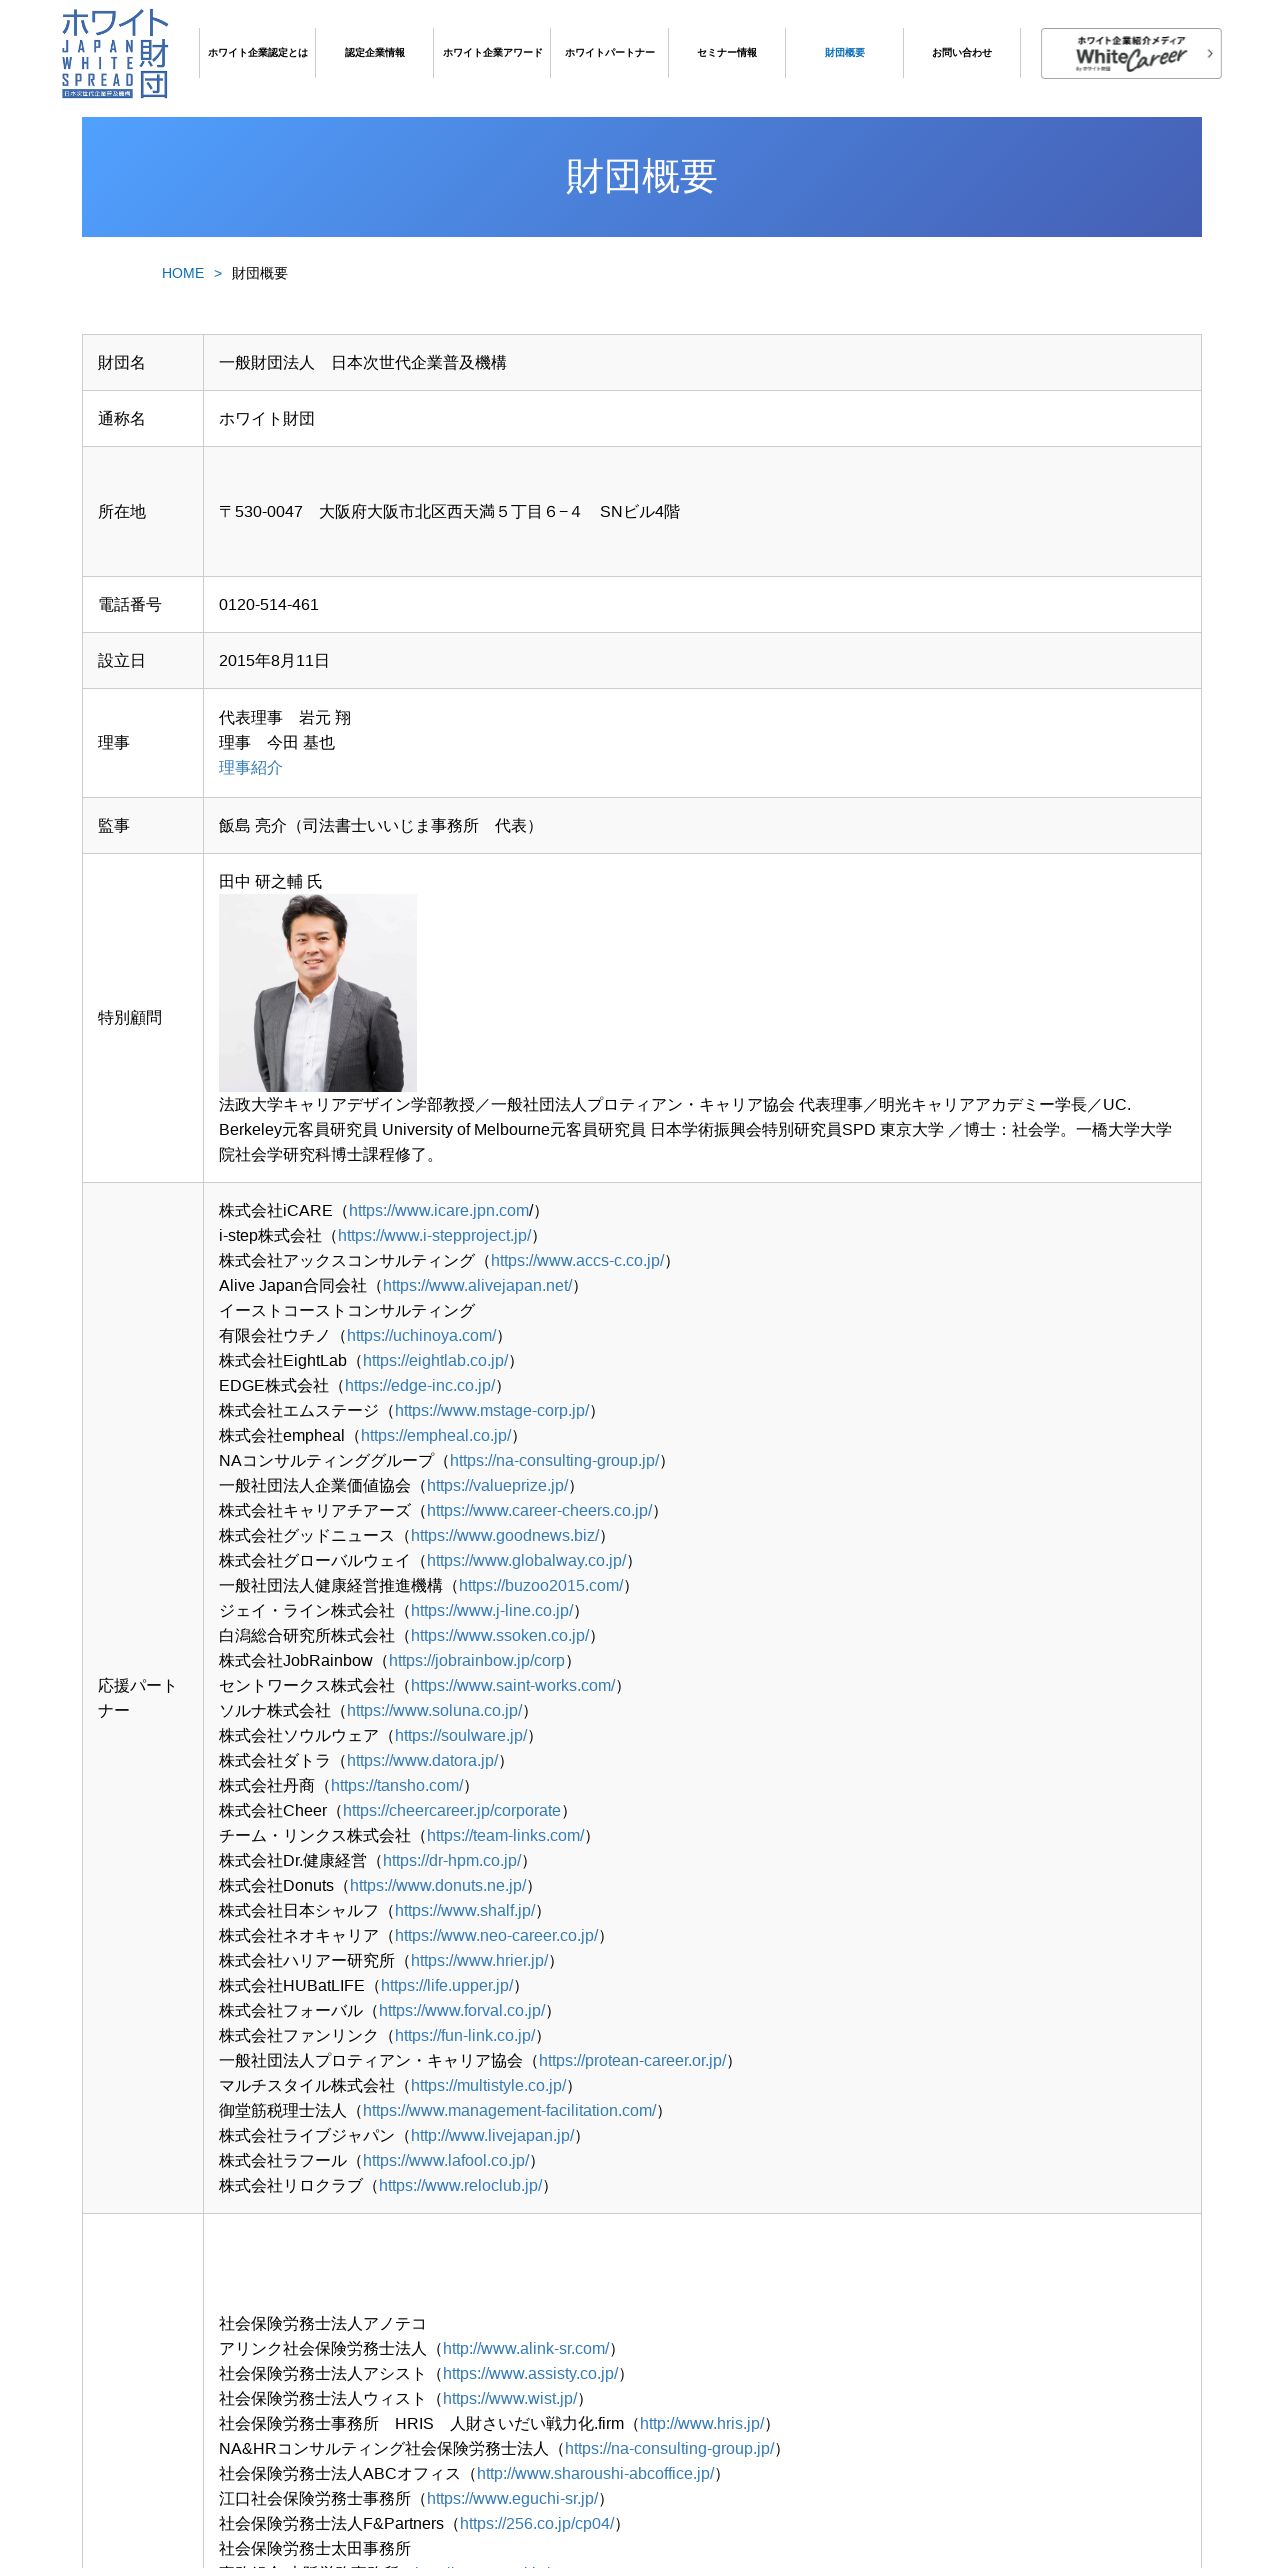Open the management-facilitation.com link
Screen dimensions: 1284x2568
click(x=510, y=2111)
